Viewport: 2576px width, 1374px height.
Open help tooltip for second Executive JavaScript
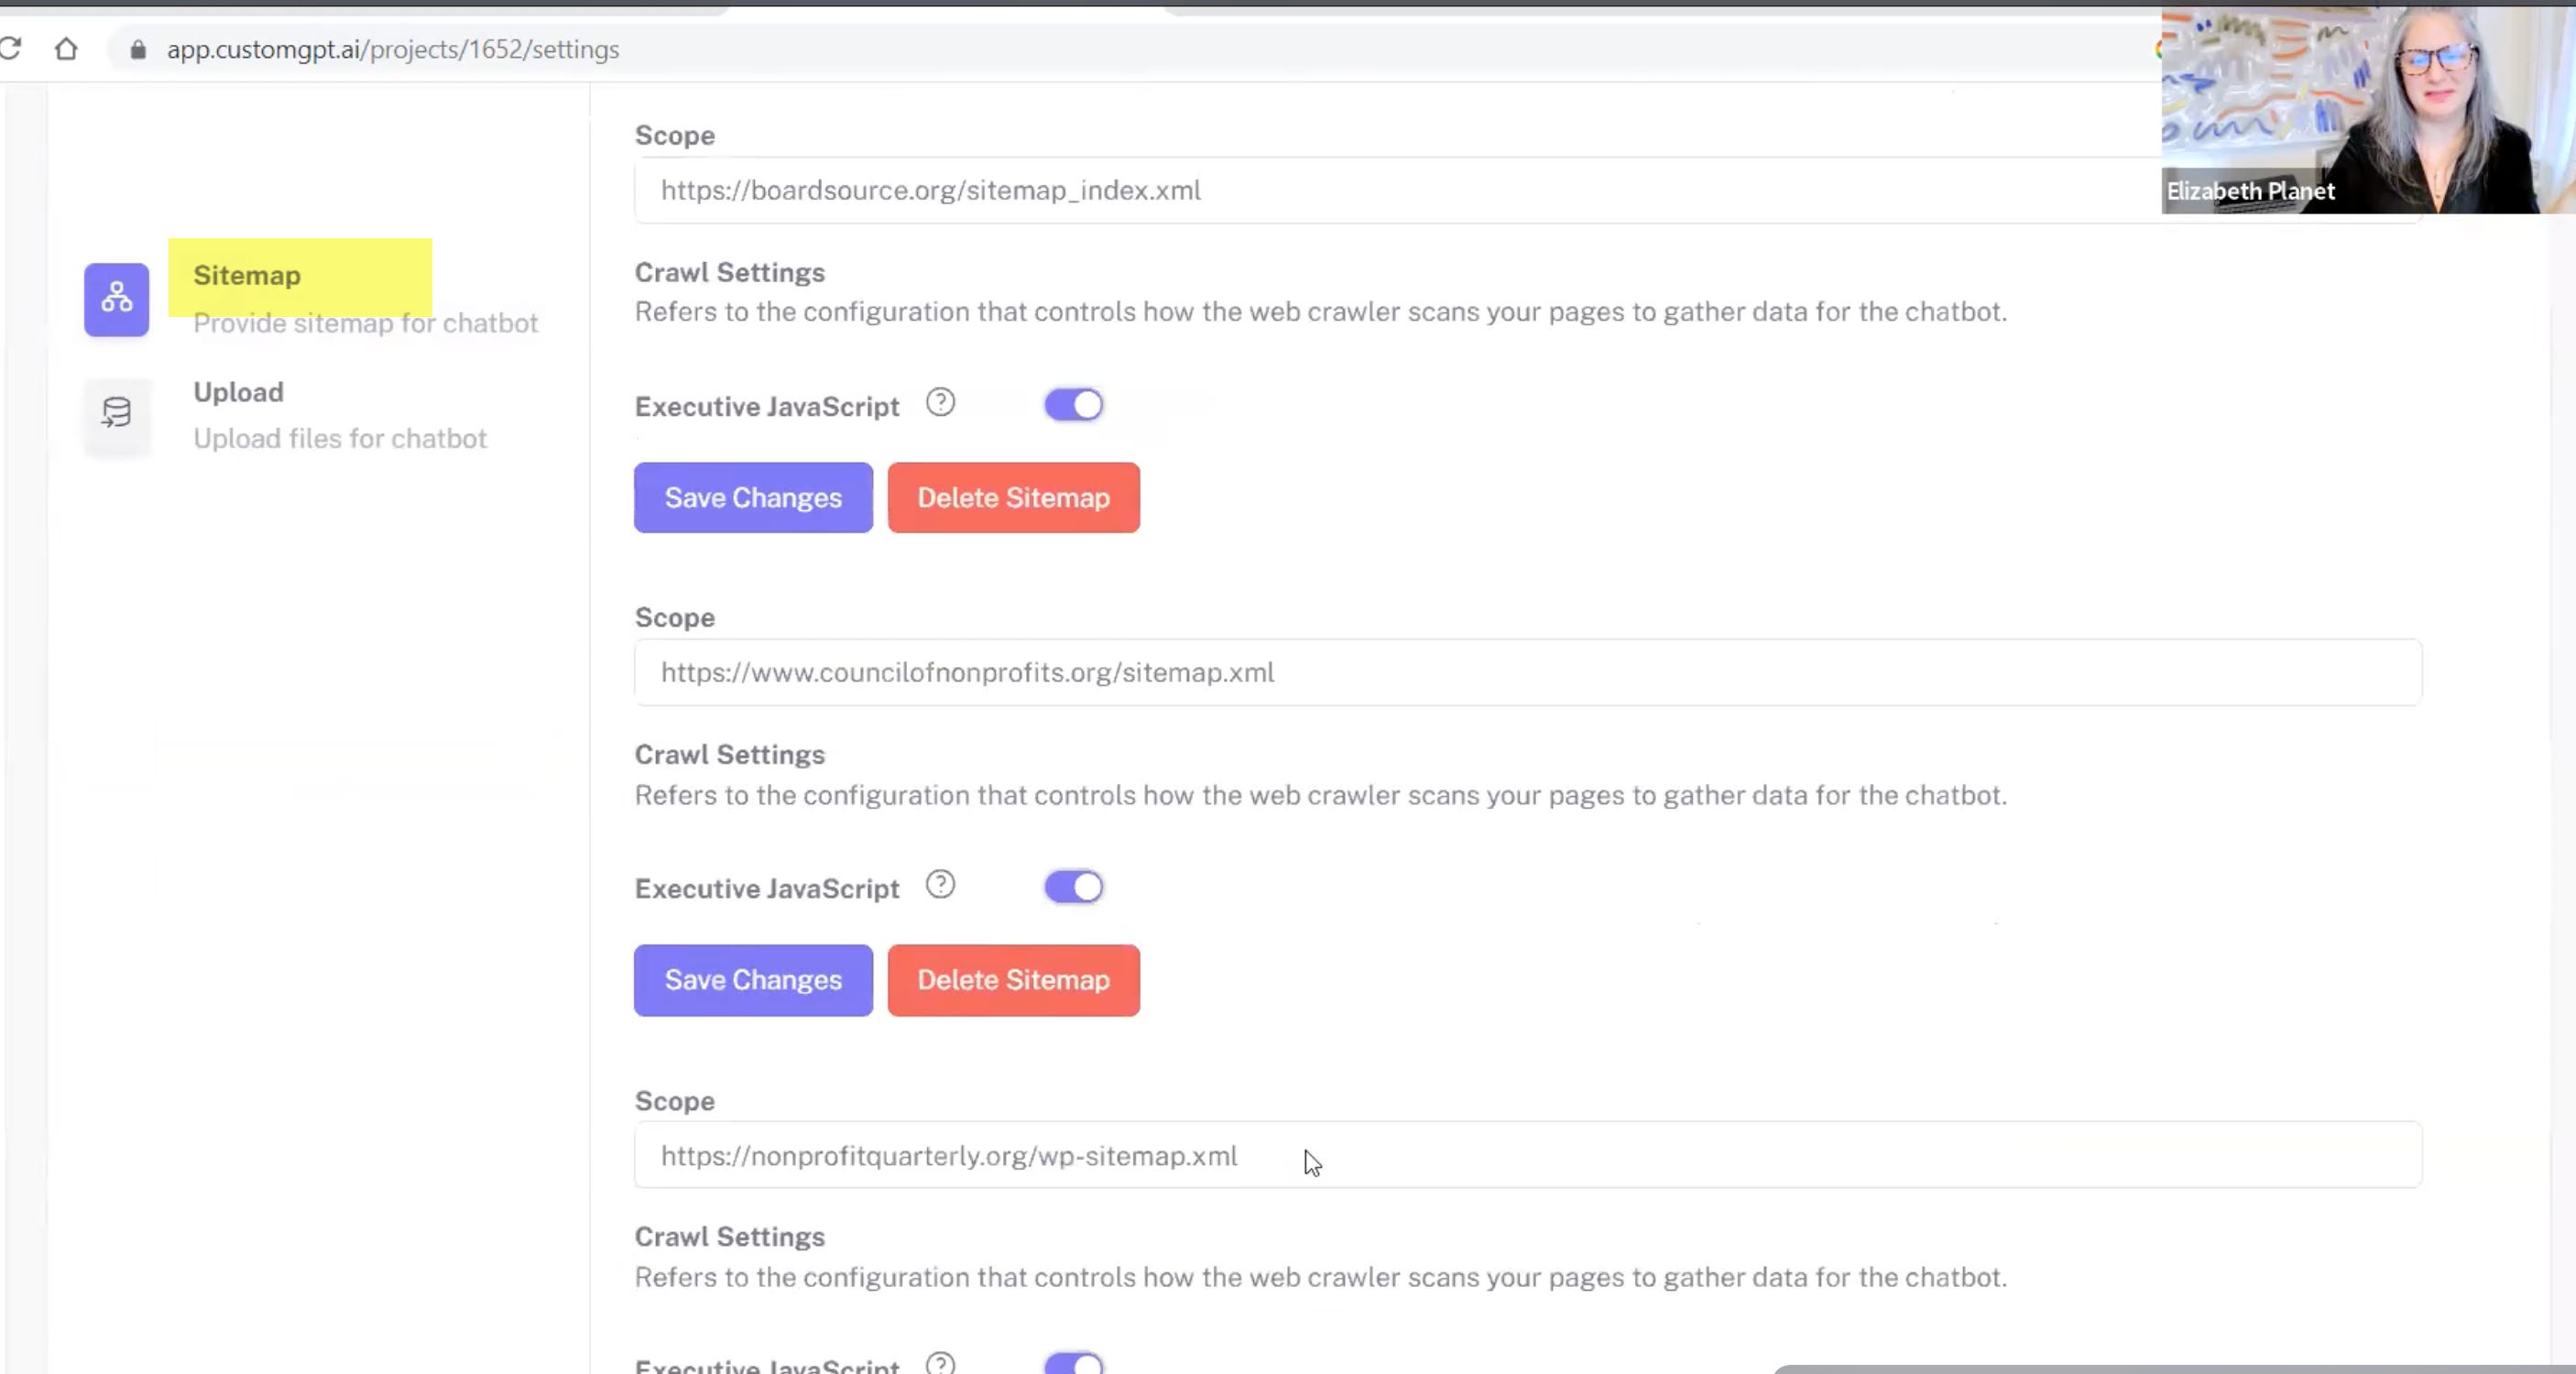(941, 885)
